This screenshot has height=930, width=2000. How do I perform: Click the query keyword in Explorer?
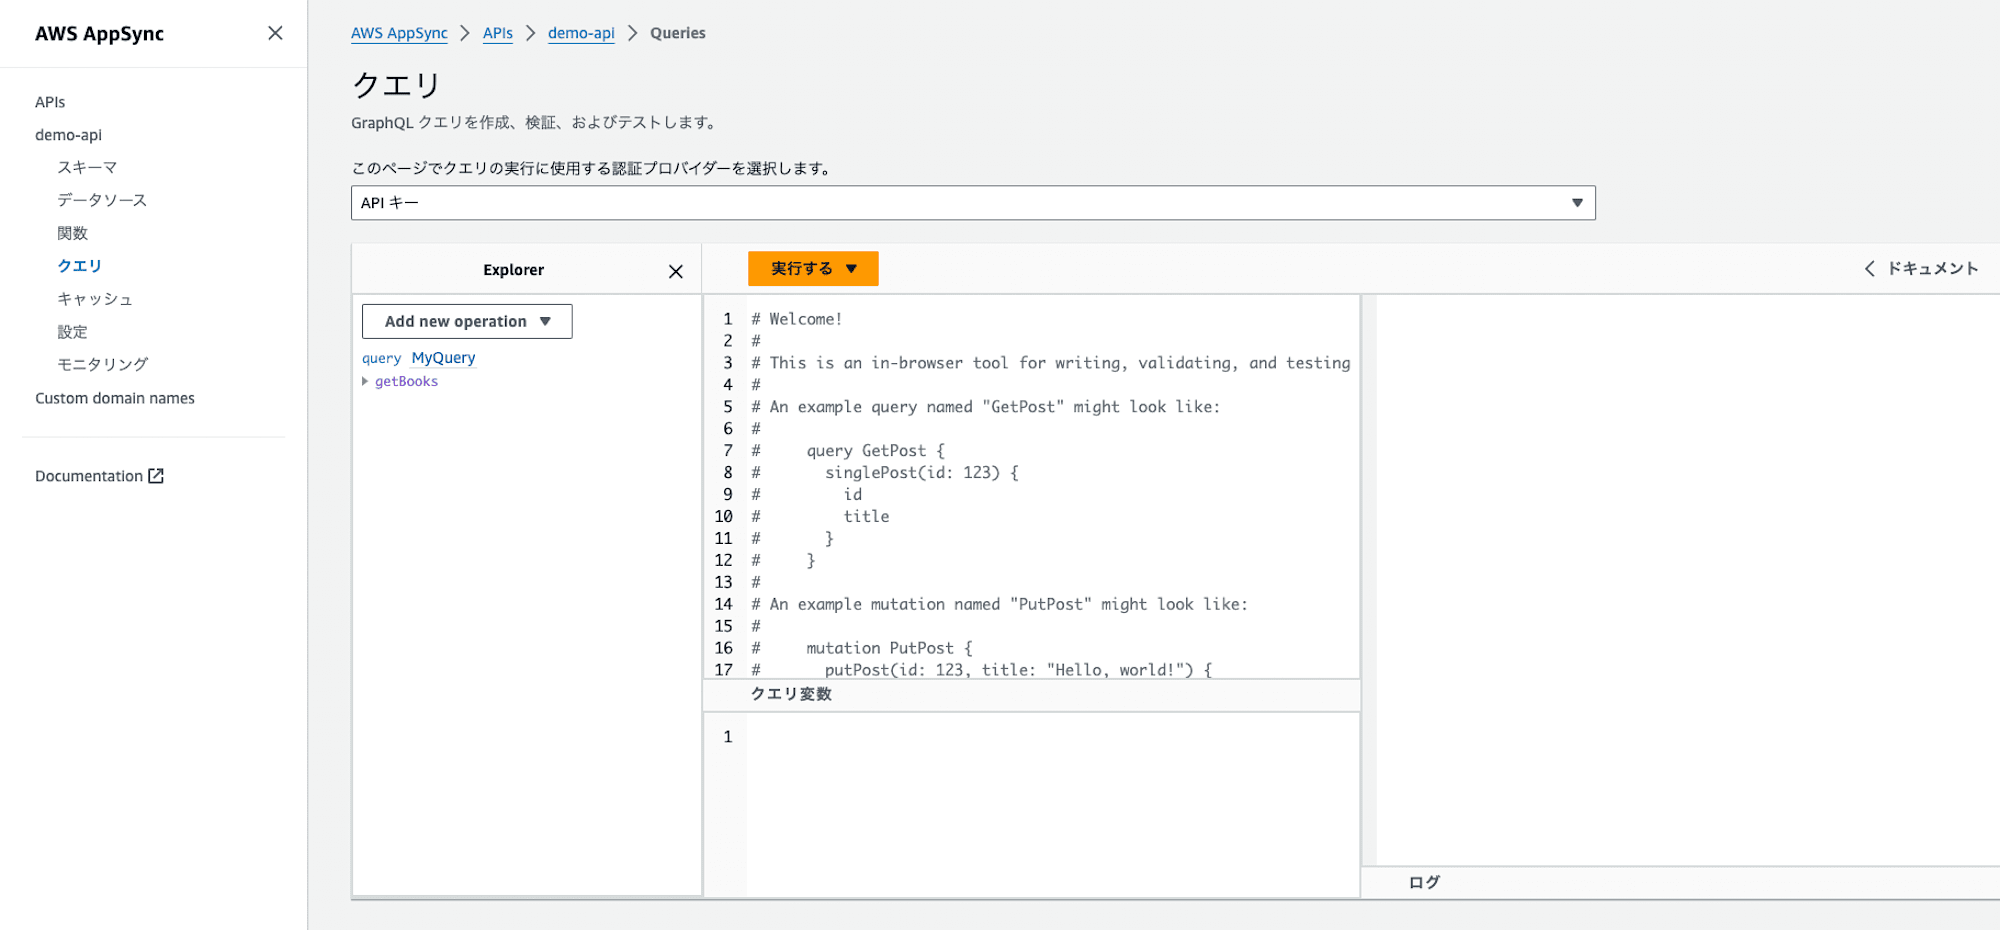coord(381,358)
